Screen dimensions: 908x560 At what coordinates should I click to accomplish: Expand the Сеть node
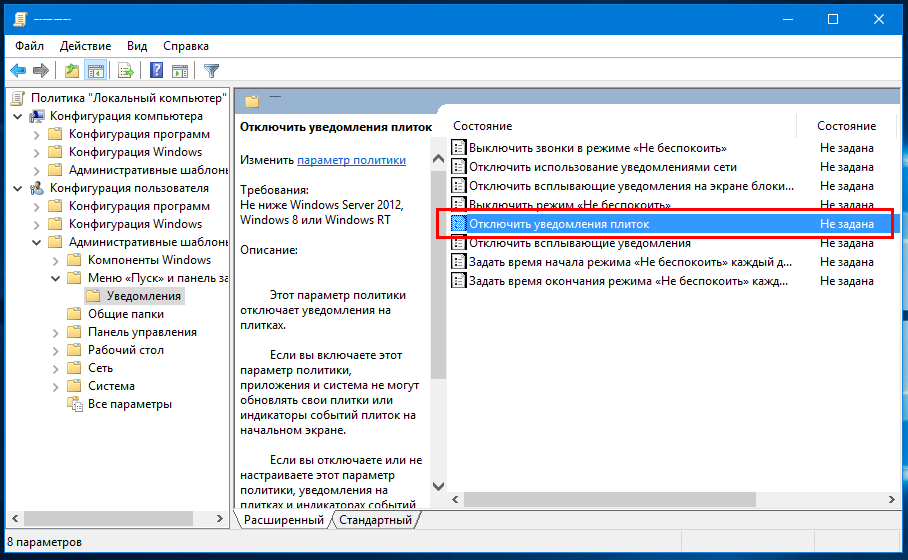tap(56, 369)
